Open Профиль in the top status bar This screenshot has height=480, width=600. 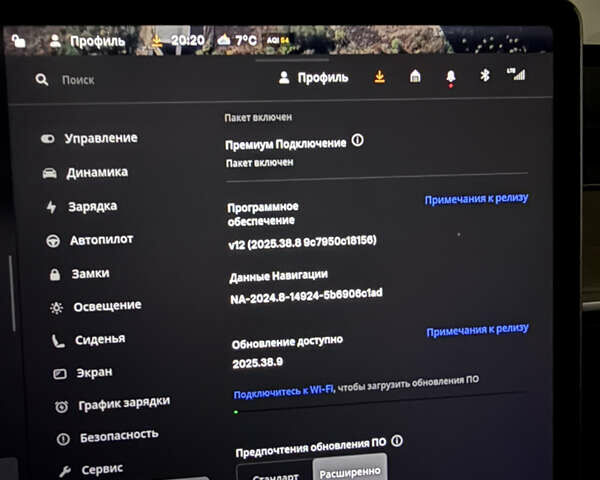(x=88, y=41)
